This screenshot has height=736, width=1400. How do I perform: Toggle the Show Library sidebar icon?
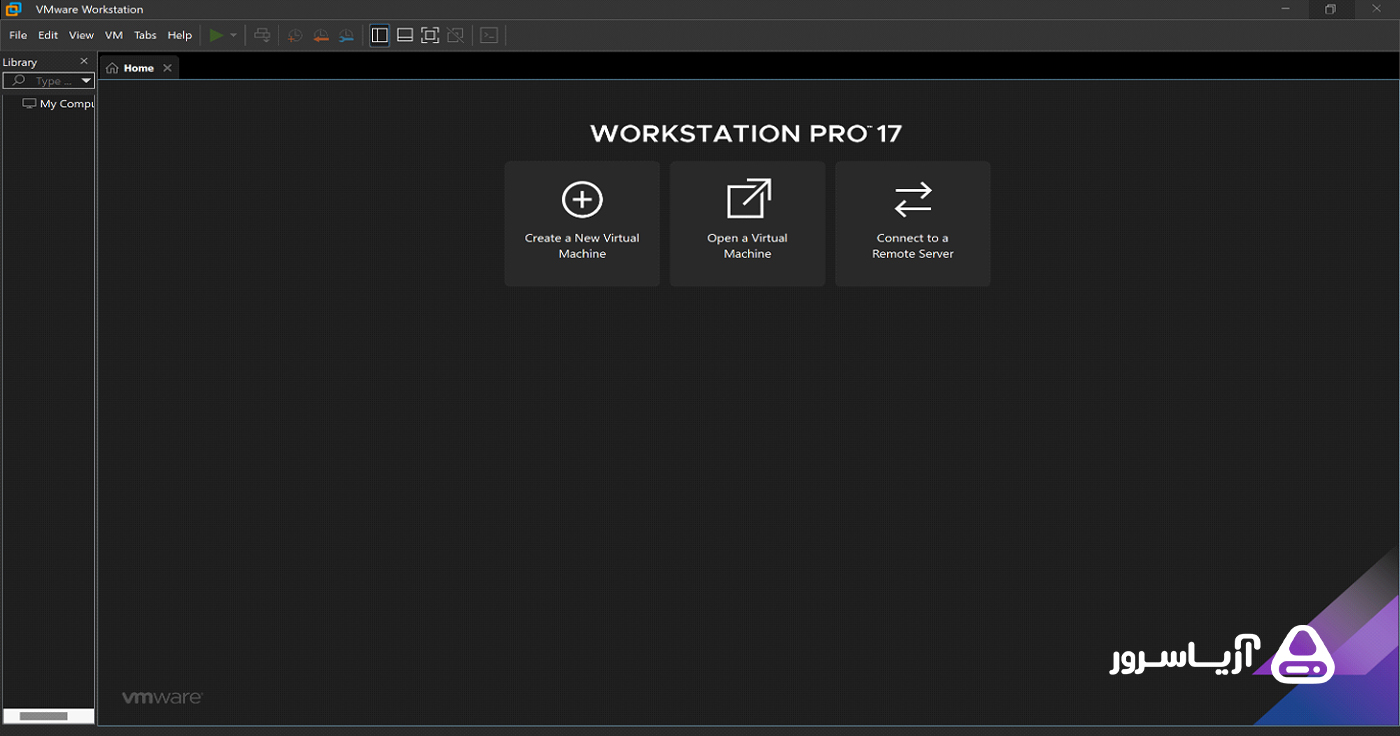click(379, 35)
